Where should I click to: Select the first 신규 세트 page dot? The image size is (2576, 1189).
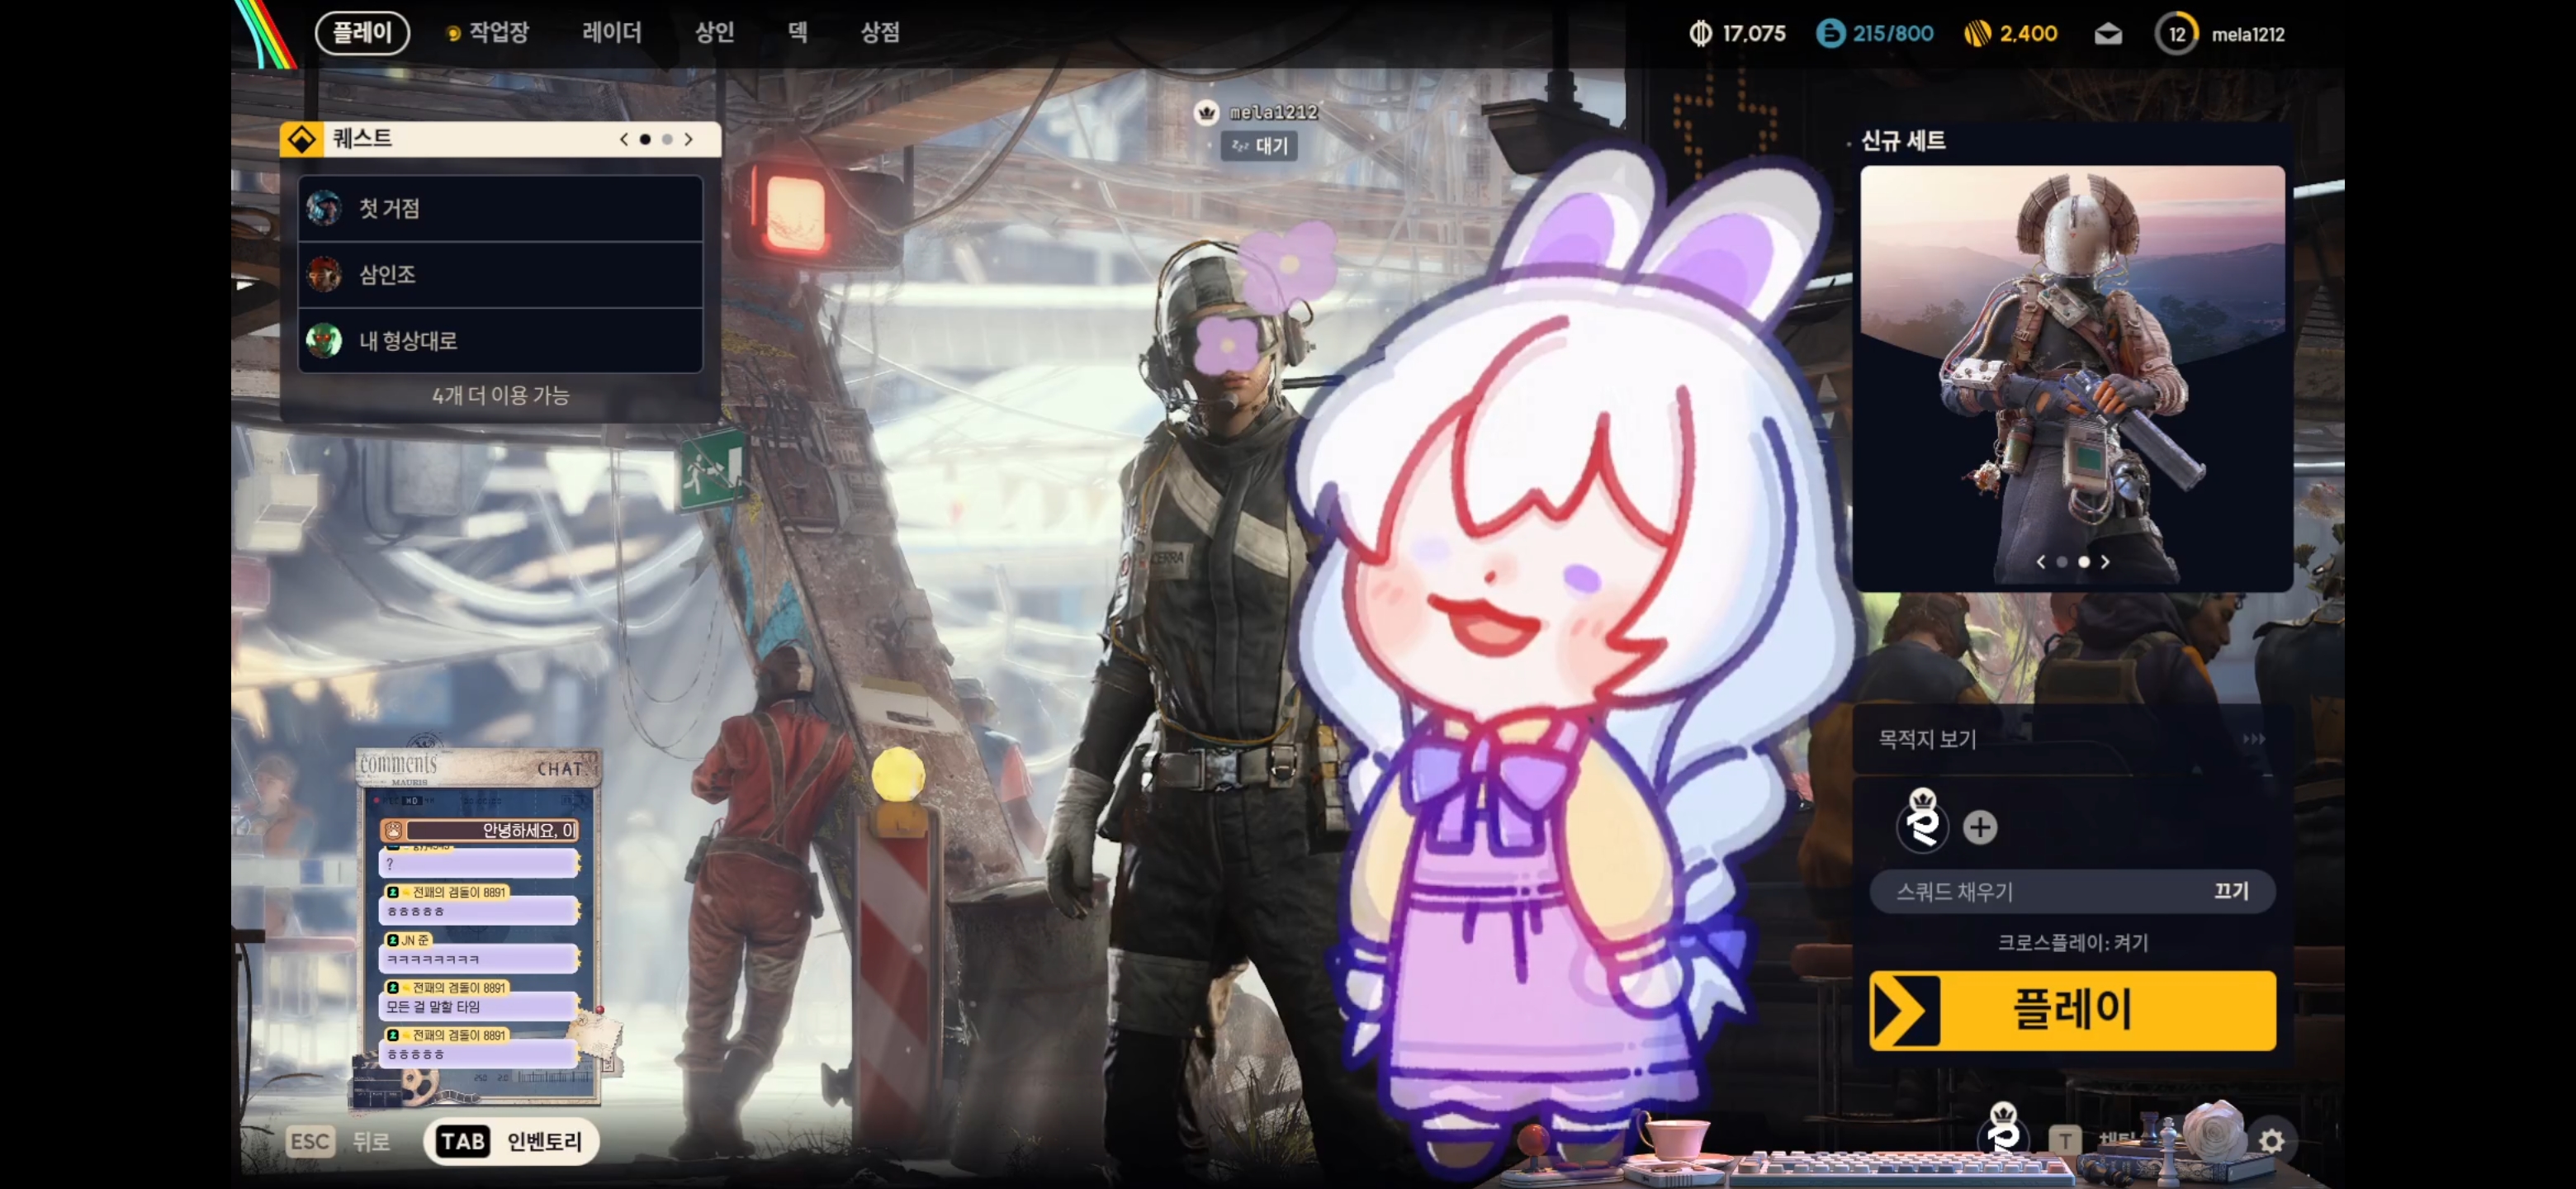2061,562
